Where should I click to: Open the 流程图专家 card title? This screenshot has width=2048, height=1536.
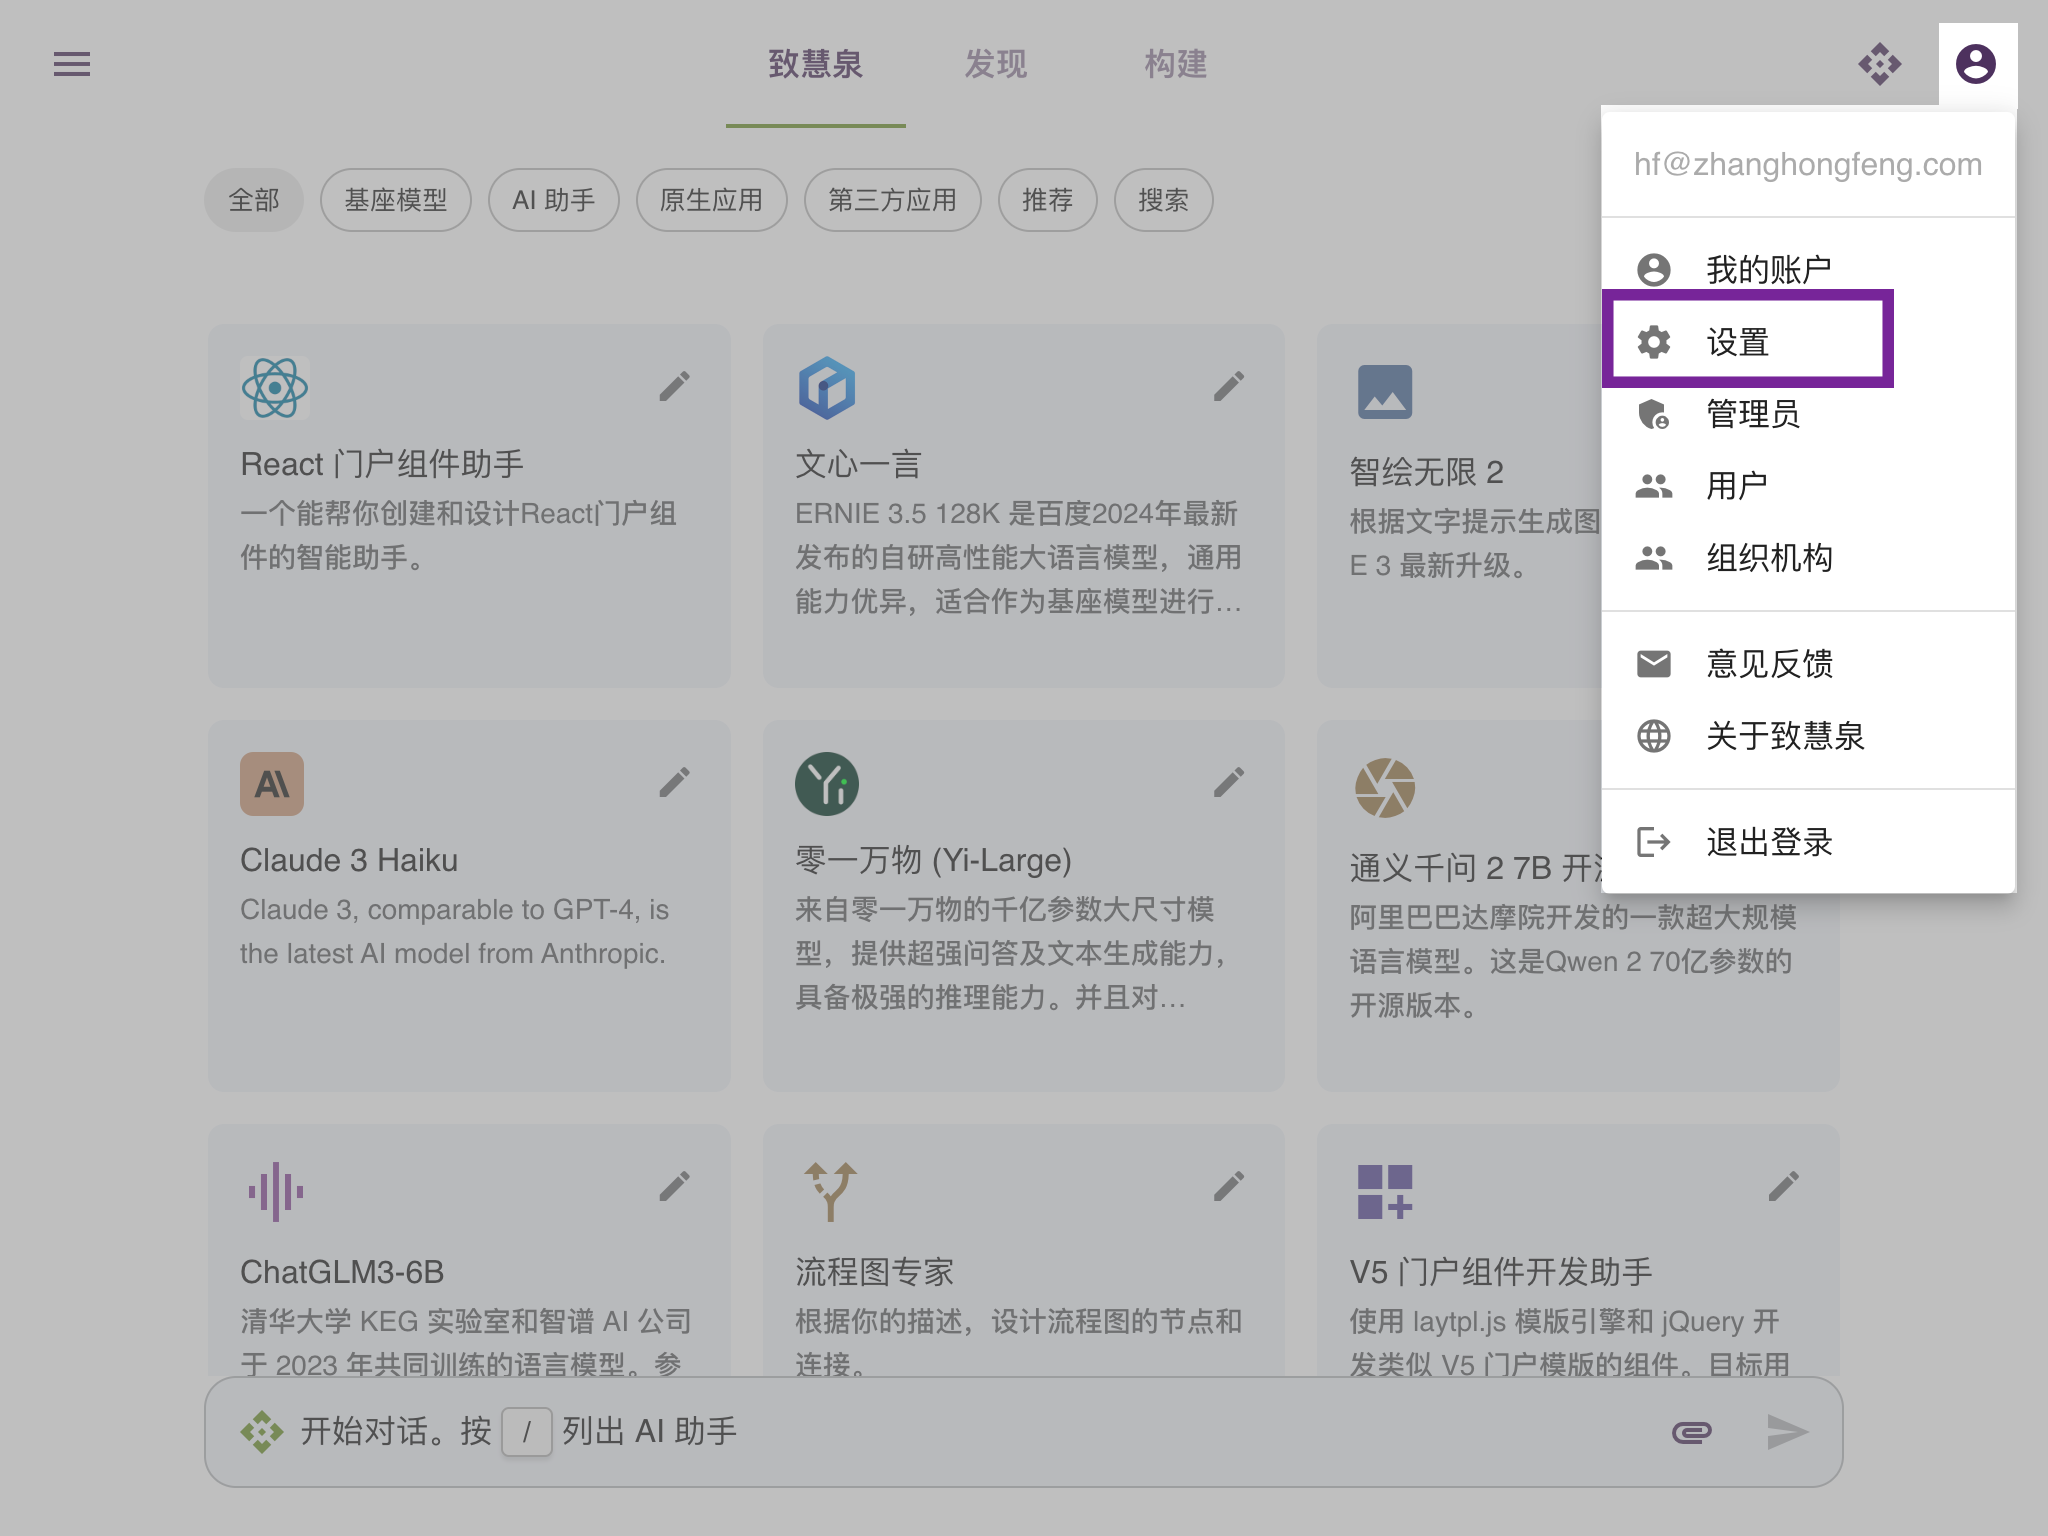point(874,1272)
